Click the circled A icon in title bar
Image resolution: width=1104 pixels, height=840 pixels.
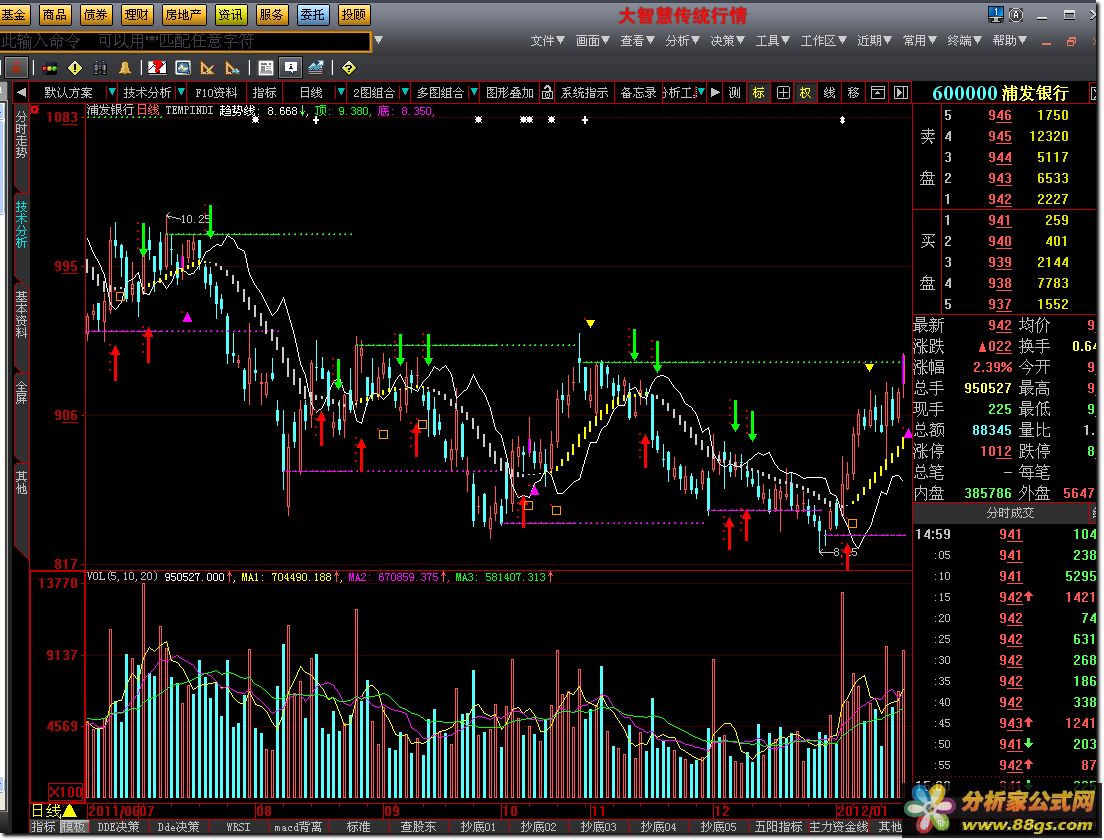pyautogui.click(x=1016, y=14)
